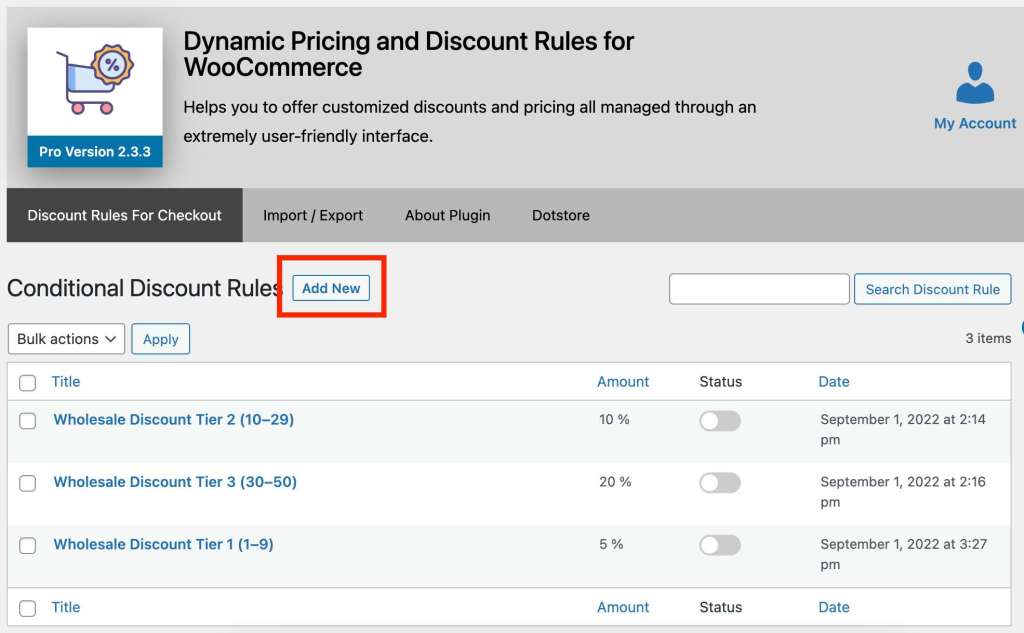The image size is (1024, 633).
Task: Expand the Bulk actions dropdown
Action: point(66,339)
